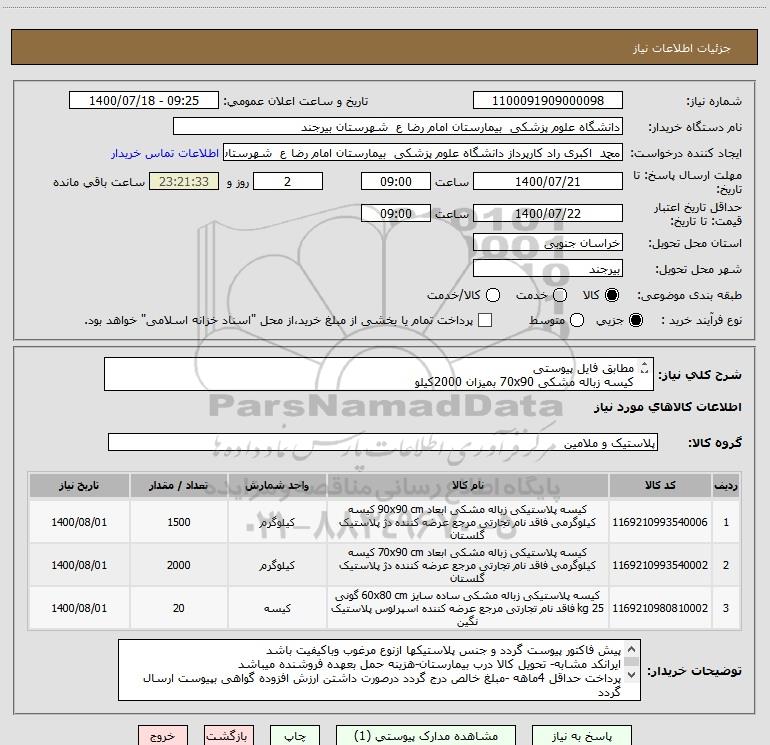Click product code 1169210980810002
770x745 pixels.
click(x=660, y=607)
